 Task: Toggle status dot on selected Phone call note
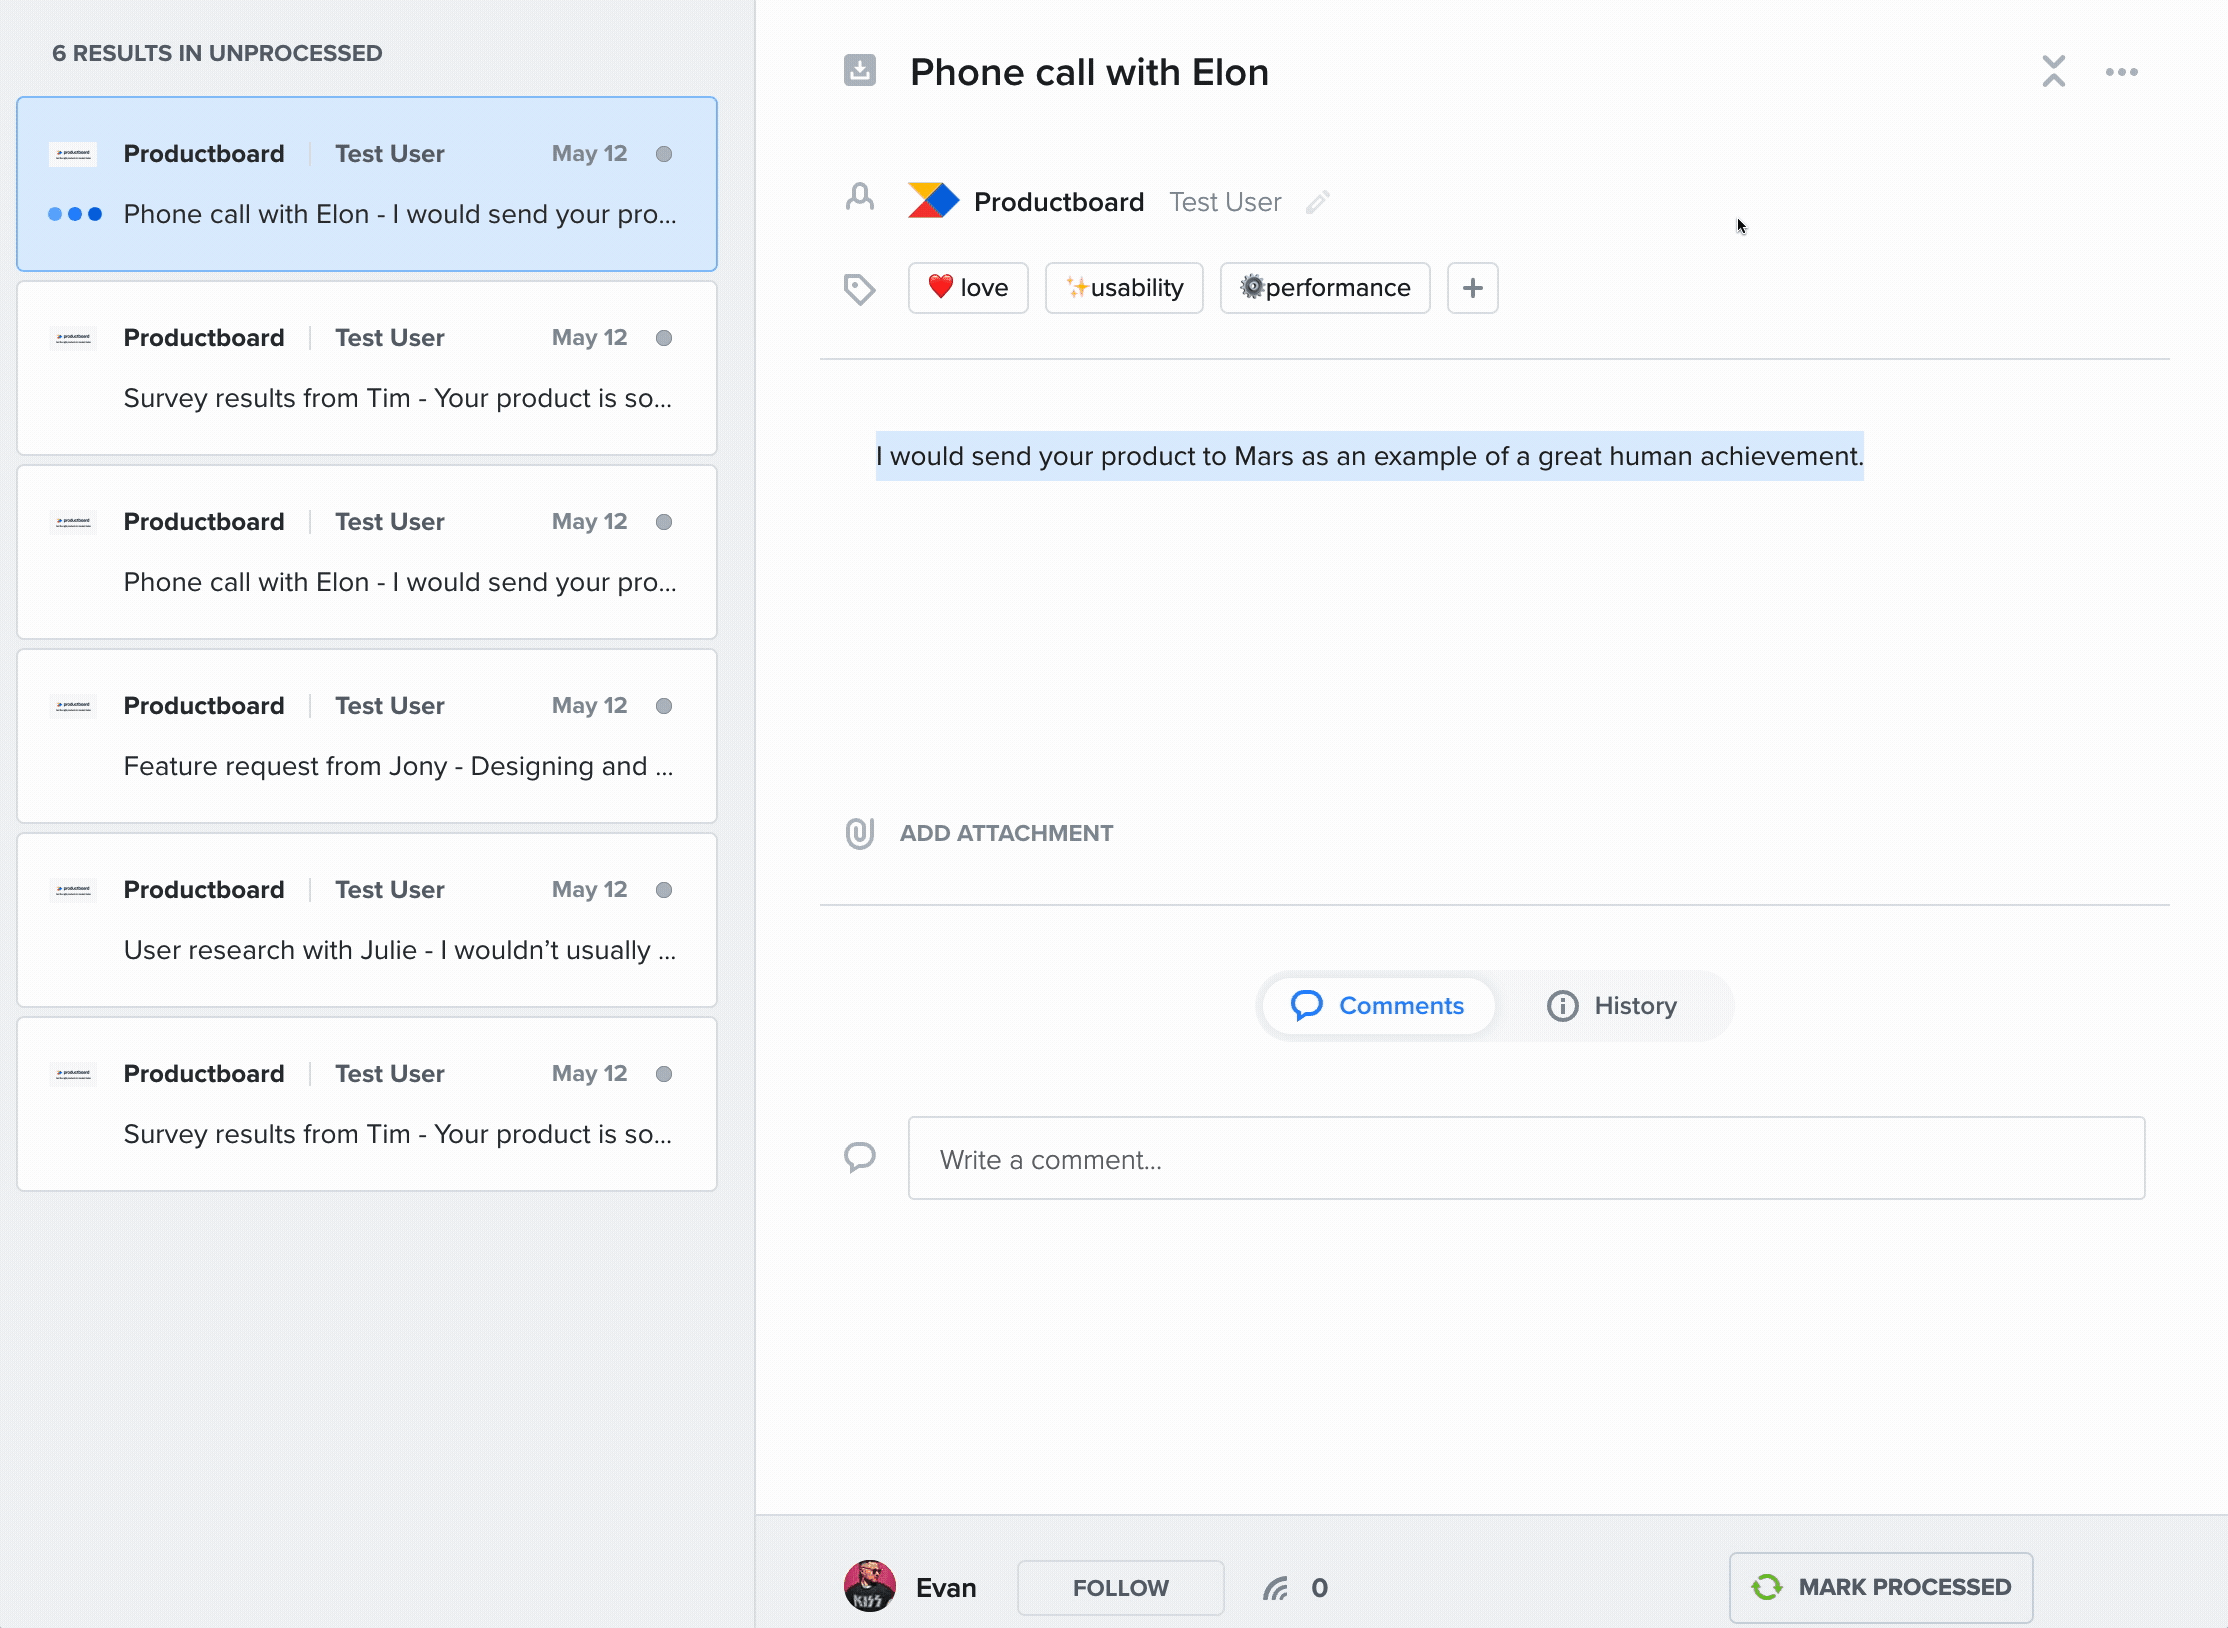point(663,154)
